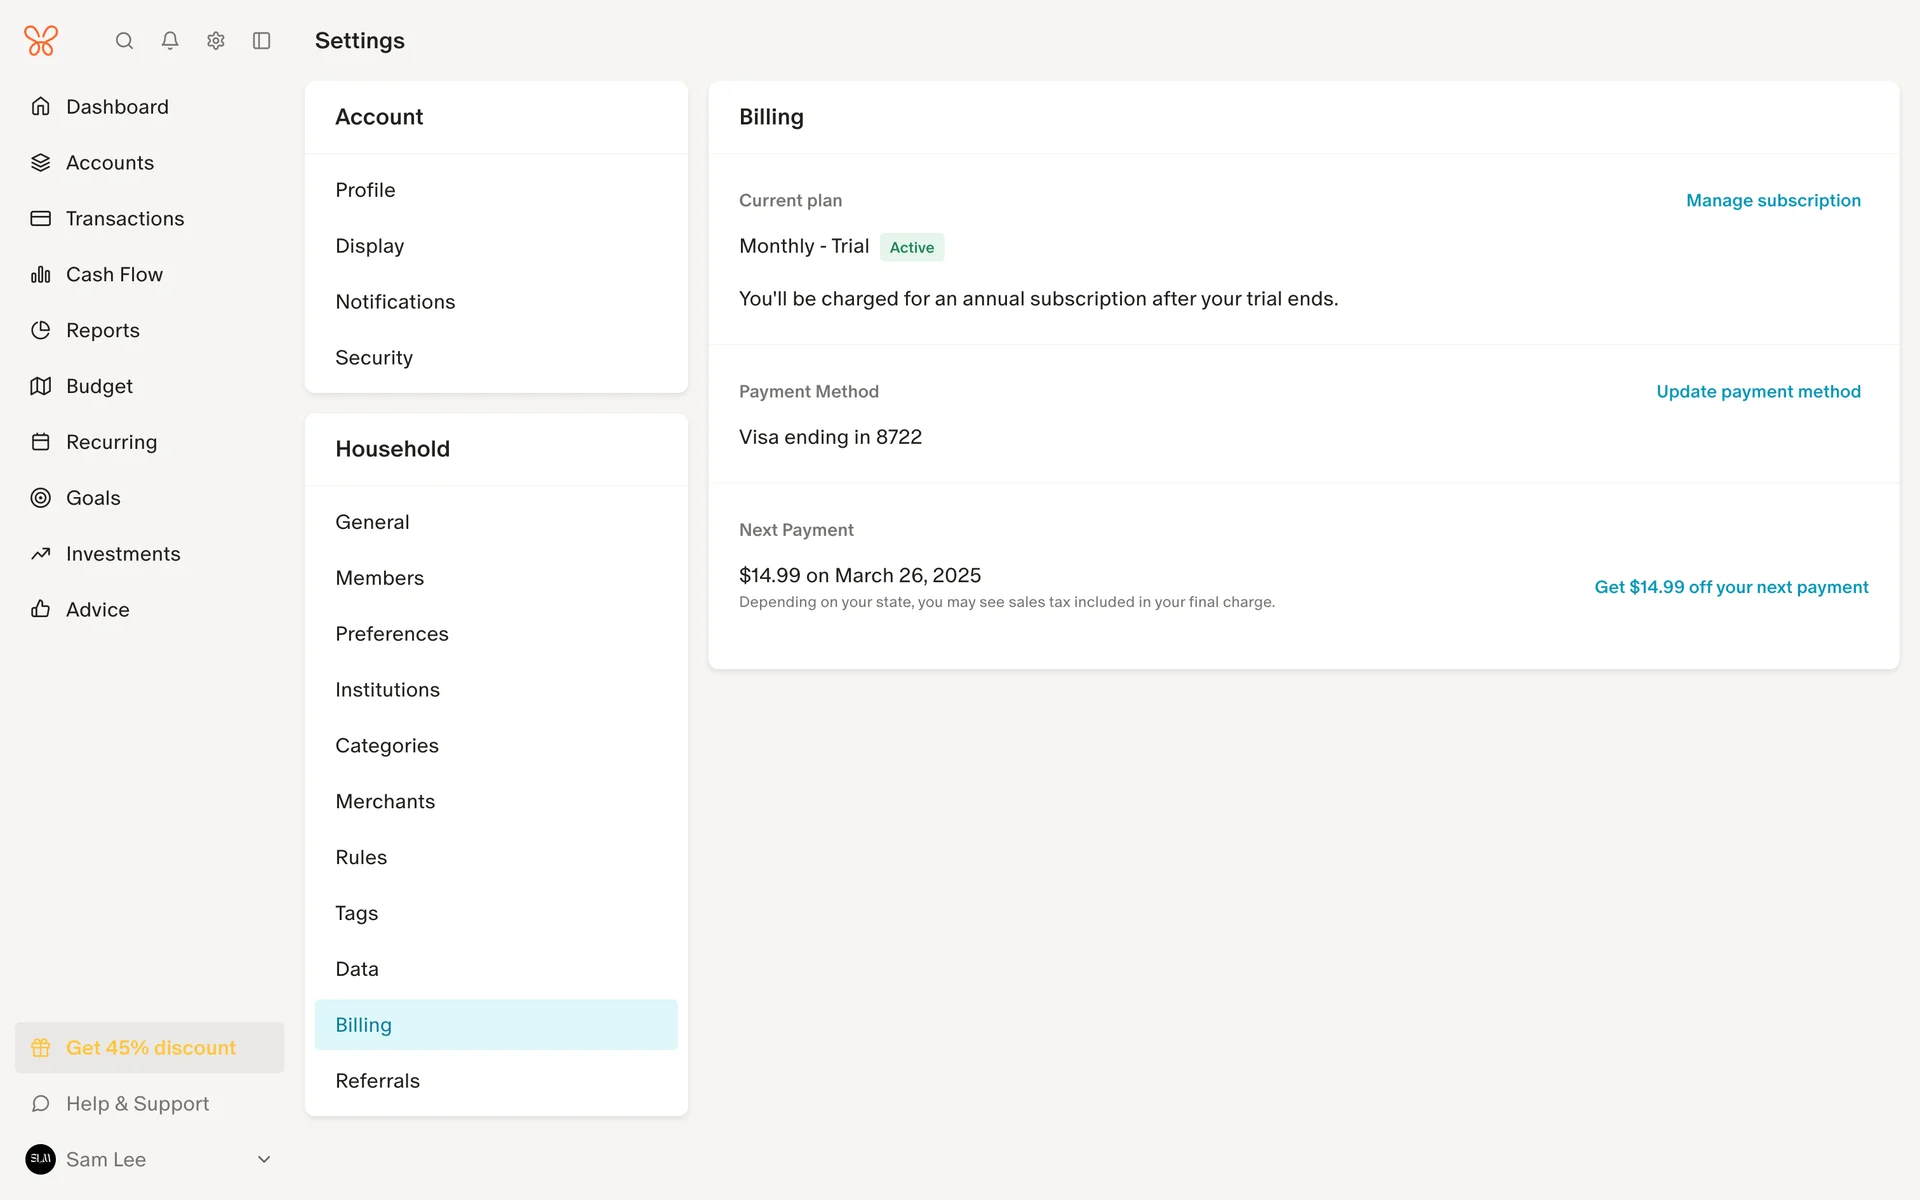The image size is (1920, 1200).
Task: Select Members under Household
Action: [x=380, y=578]
